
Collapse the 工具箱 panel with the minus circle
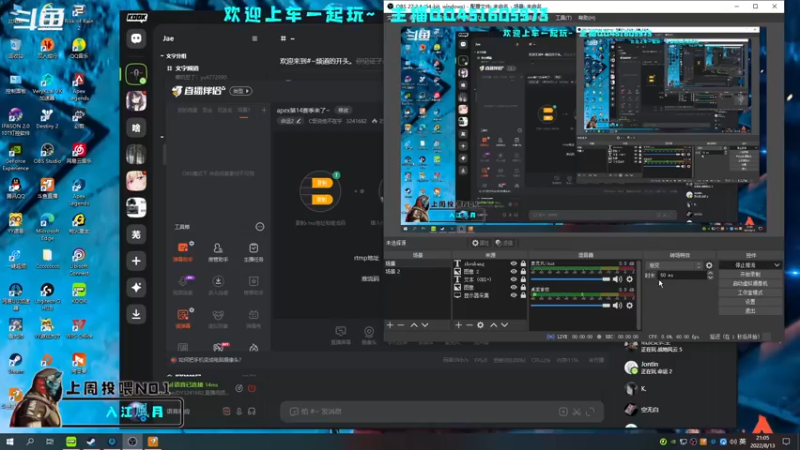pyautogui.click(x=260, y=227)
